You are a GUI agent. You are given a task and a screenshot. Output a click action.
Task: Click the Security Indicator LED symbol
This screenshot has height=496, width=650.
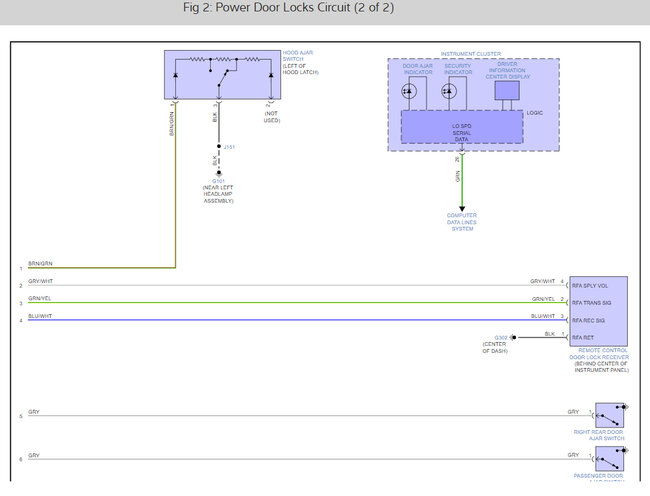click(x=448, y=91)
